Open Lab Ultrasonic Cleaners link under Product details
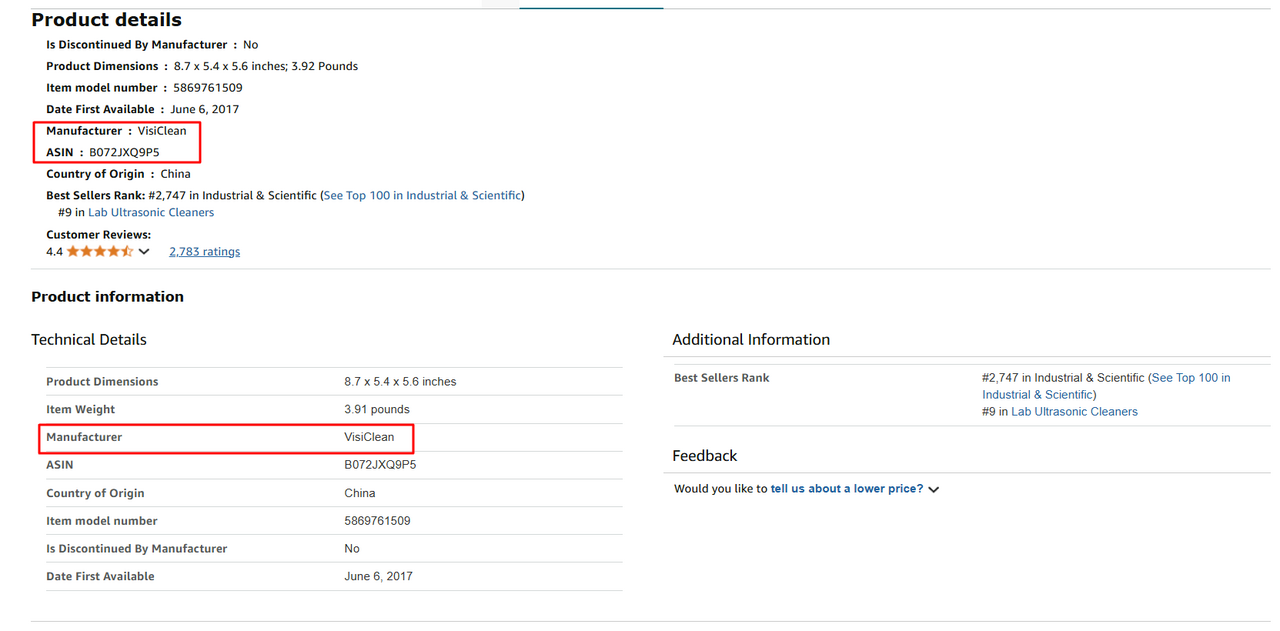This screenshot has width=1280, height=631. [x=151, y=213]
